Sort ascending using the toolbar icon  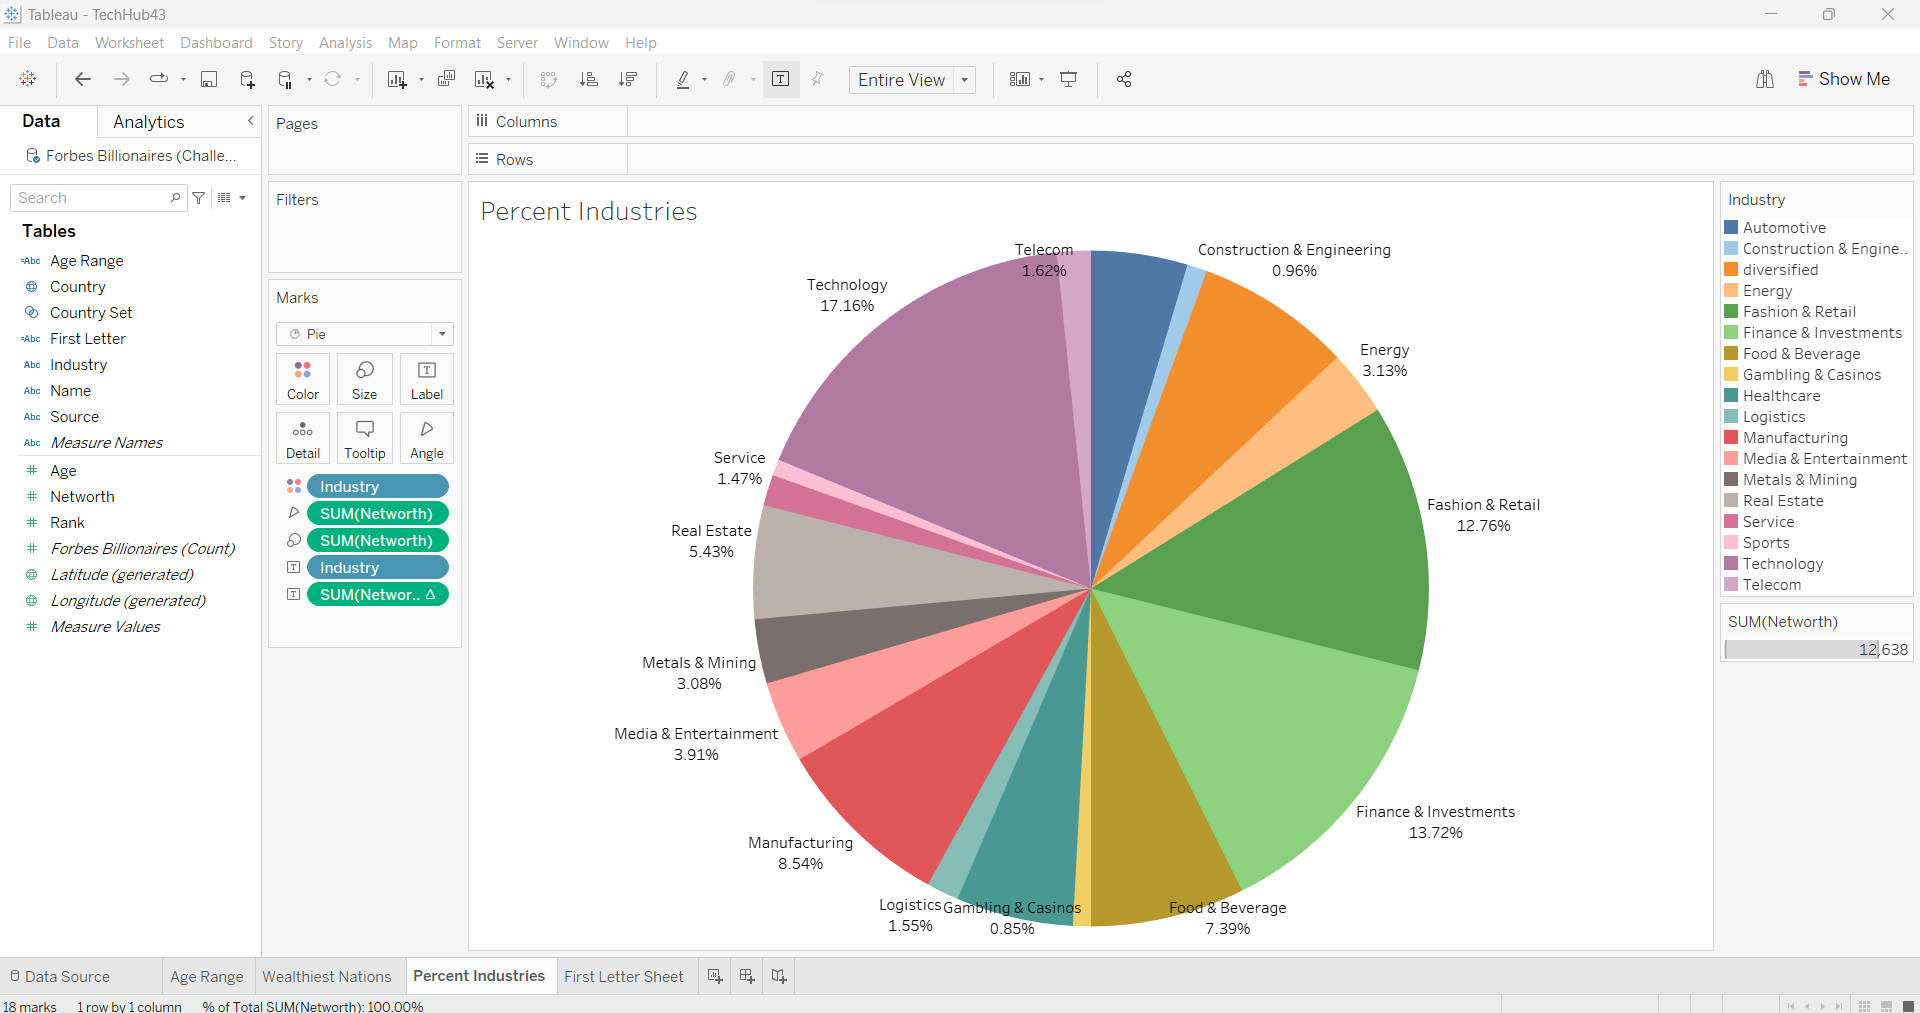[589, 80]
